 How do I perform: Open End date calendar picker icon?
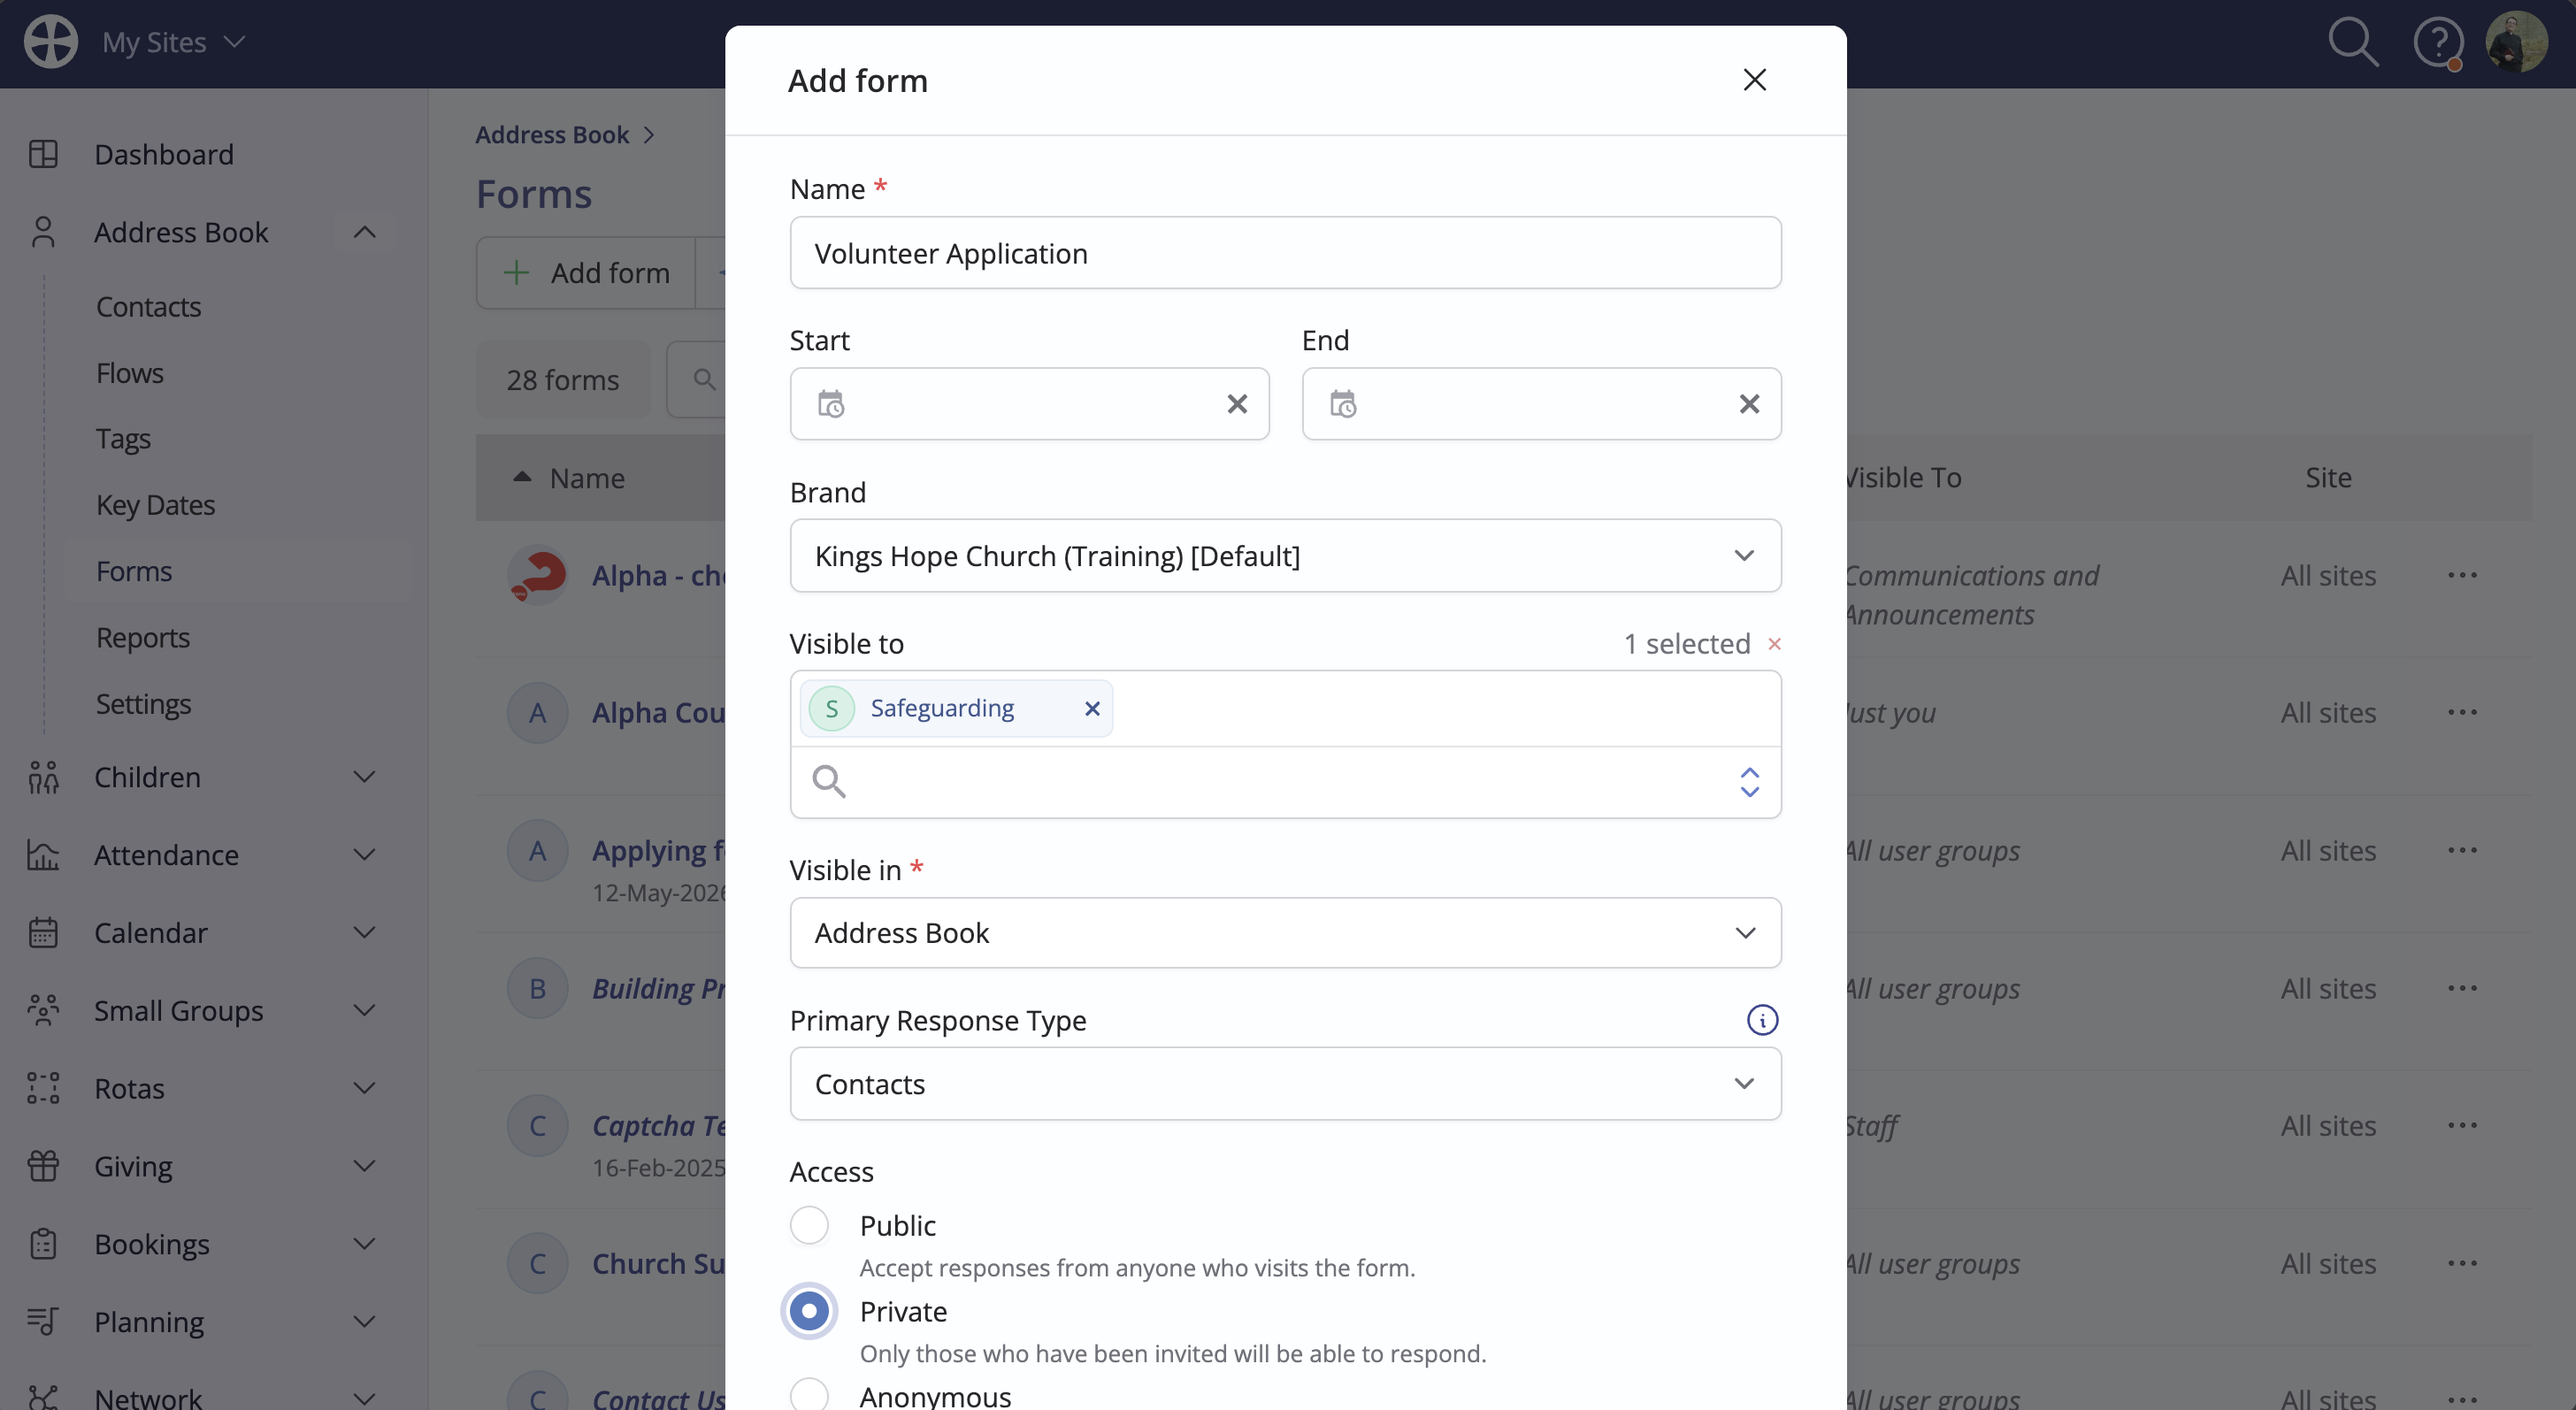[1343, 404]
